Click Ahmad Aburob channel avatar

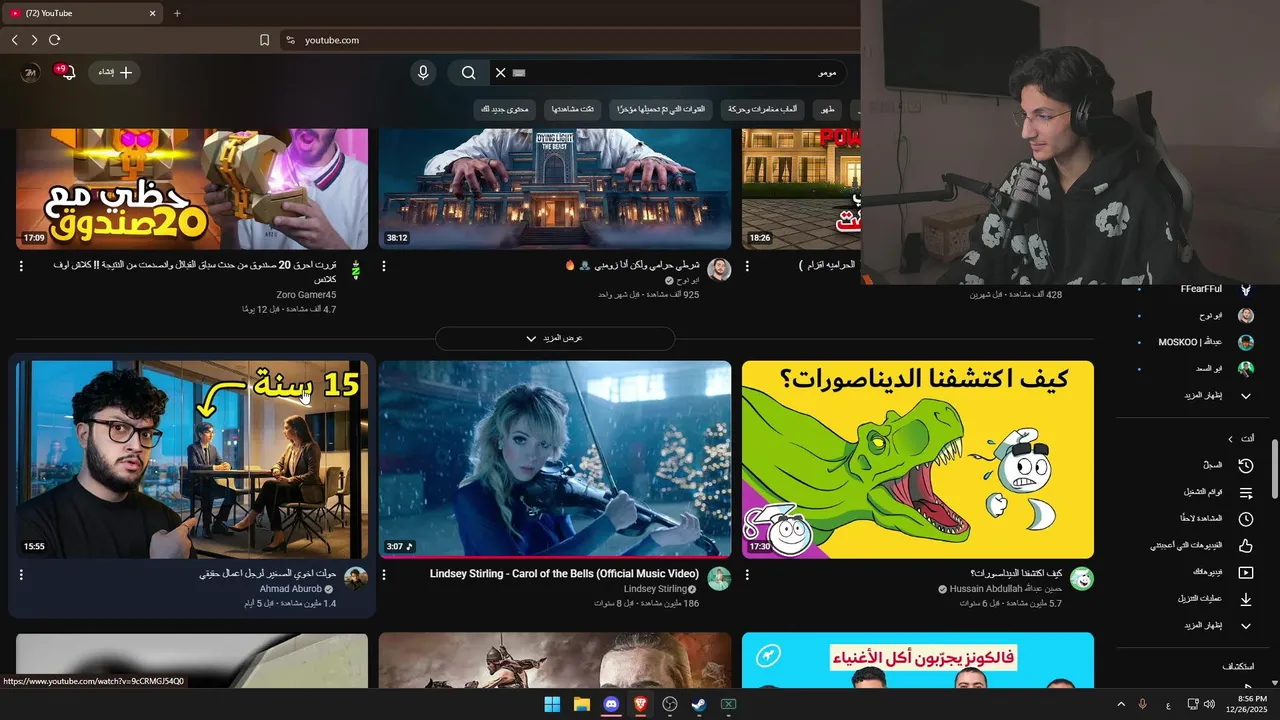pos(356,578)
